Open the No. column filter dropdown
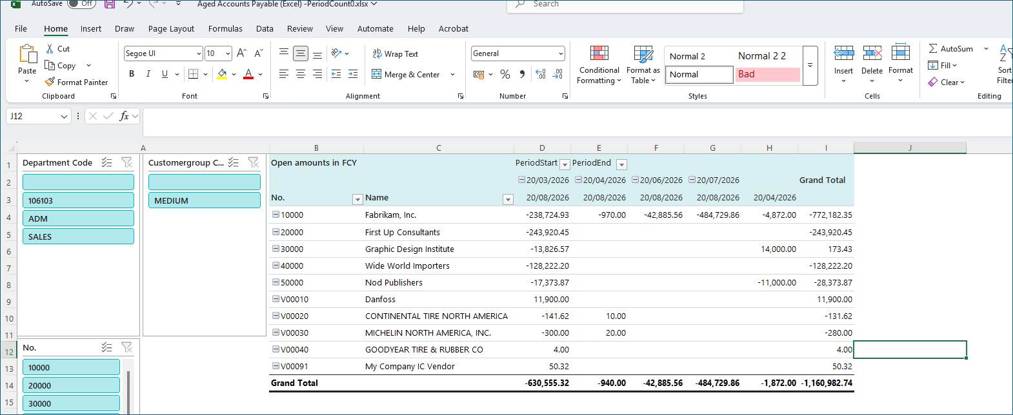This screenshot has width=1013, height=415. (357, 199)
